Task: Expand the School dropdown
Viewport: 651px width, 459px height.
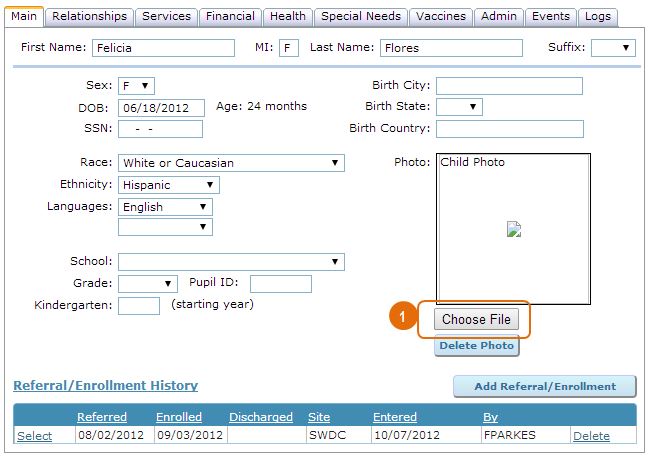Action: (x=231, y=262)
